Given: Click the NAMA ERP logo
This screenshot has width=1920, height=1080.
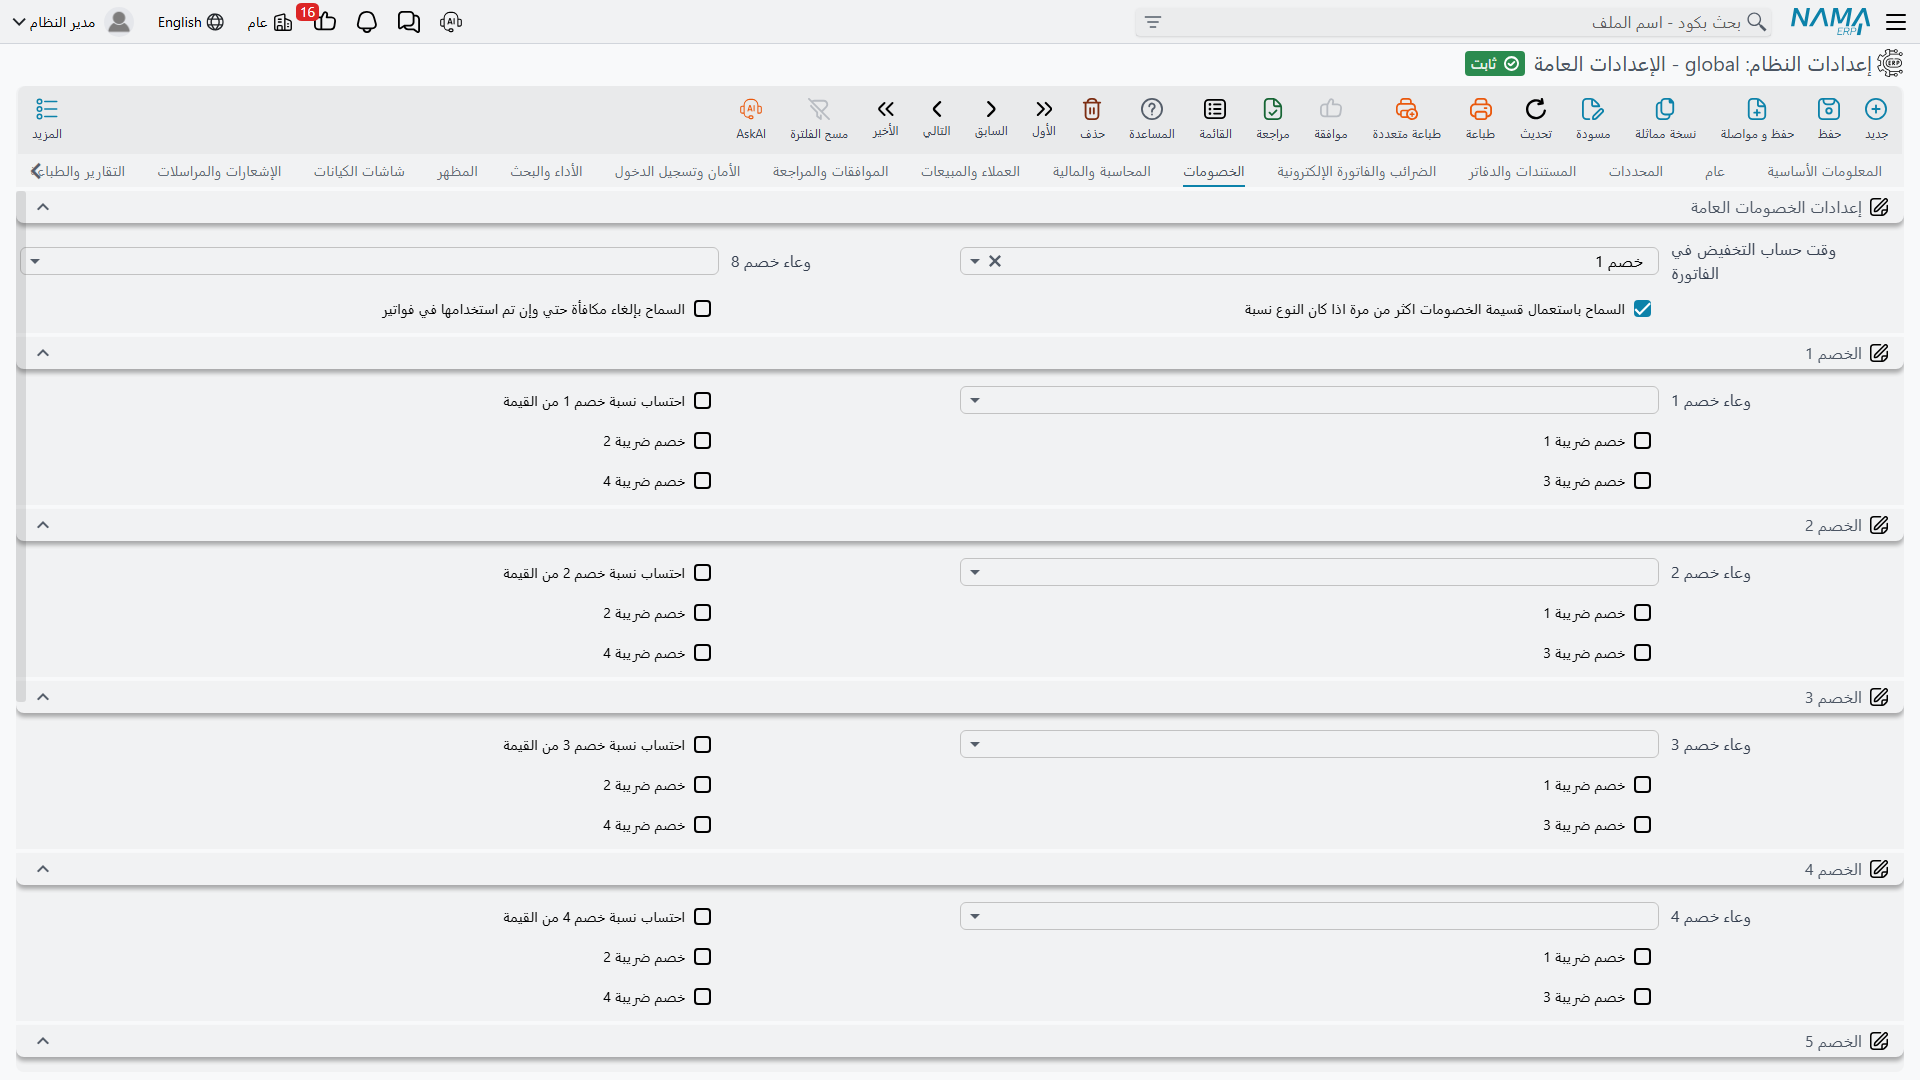Looking at the screenshot, I should click(1830, 21).
